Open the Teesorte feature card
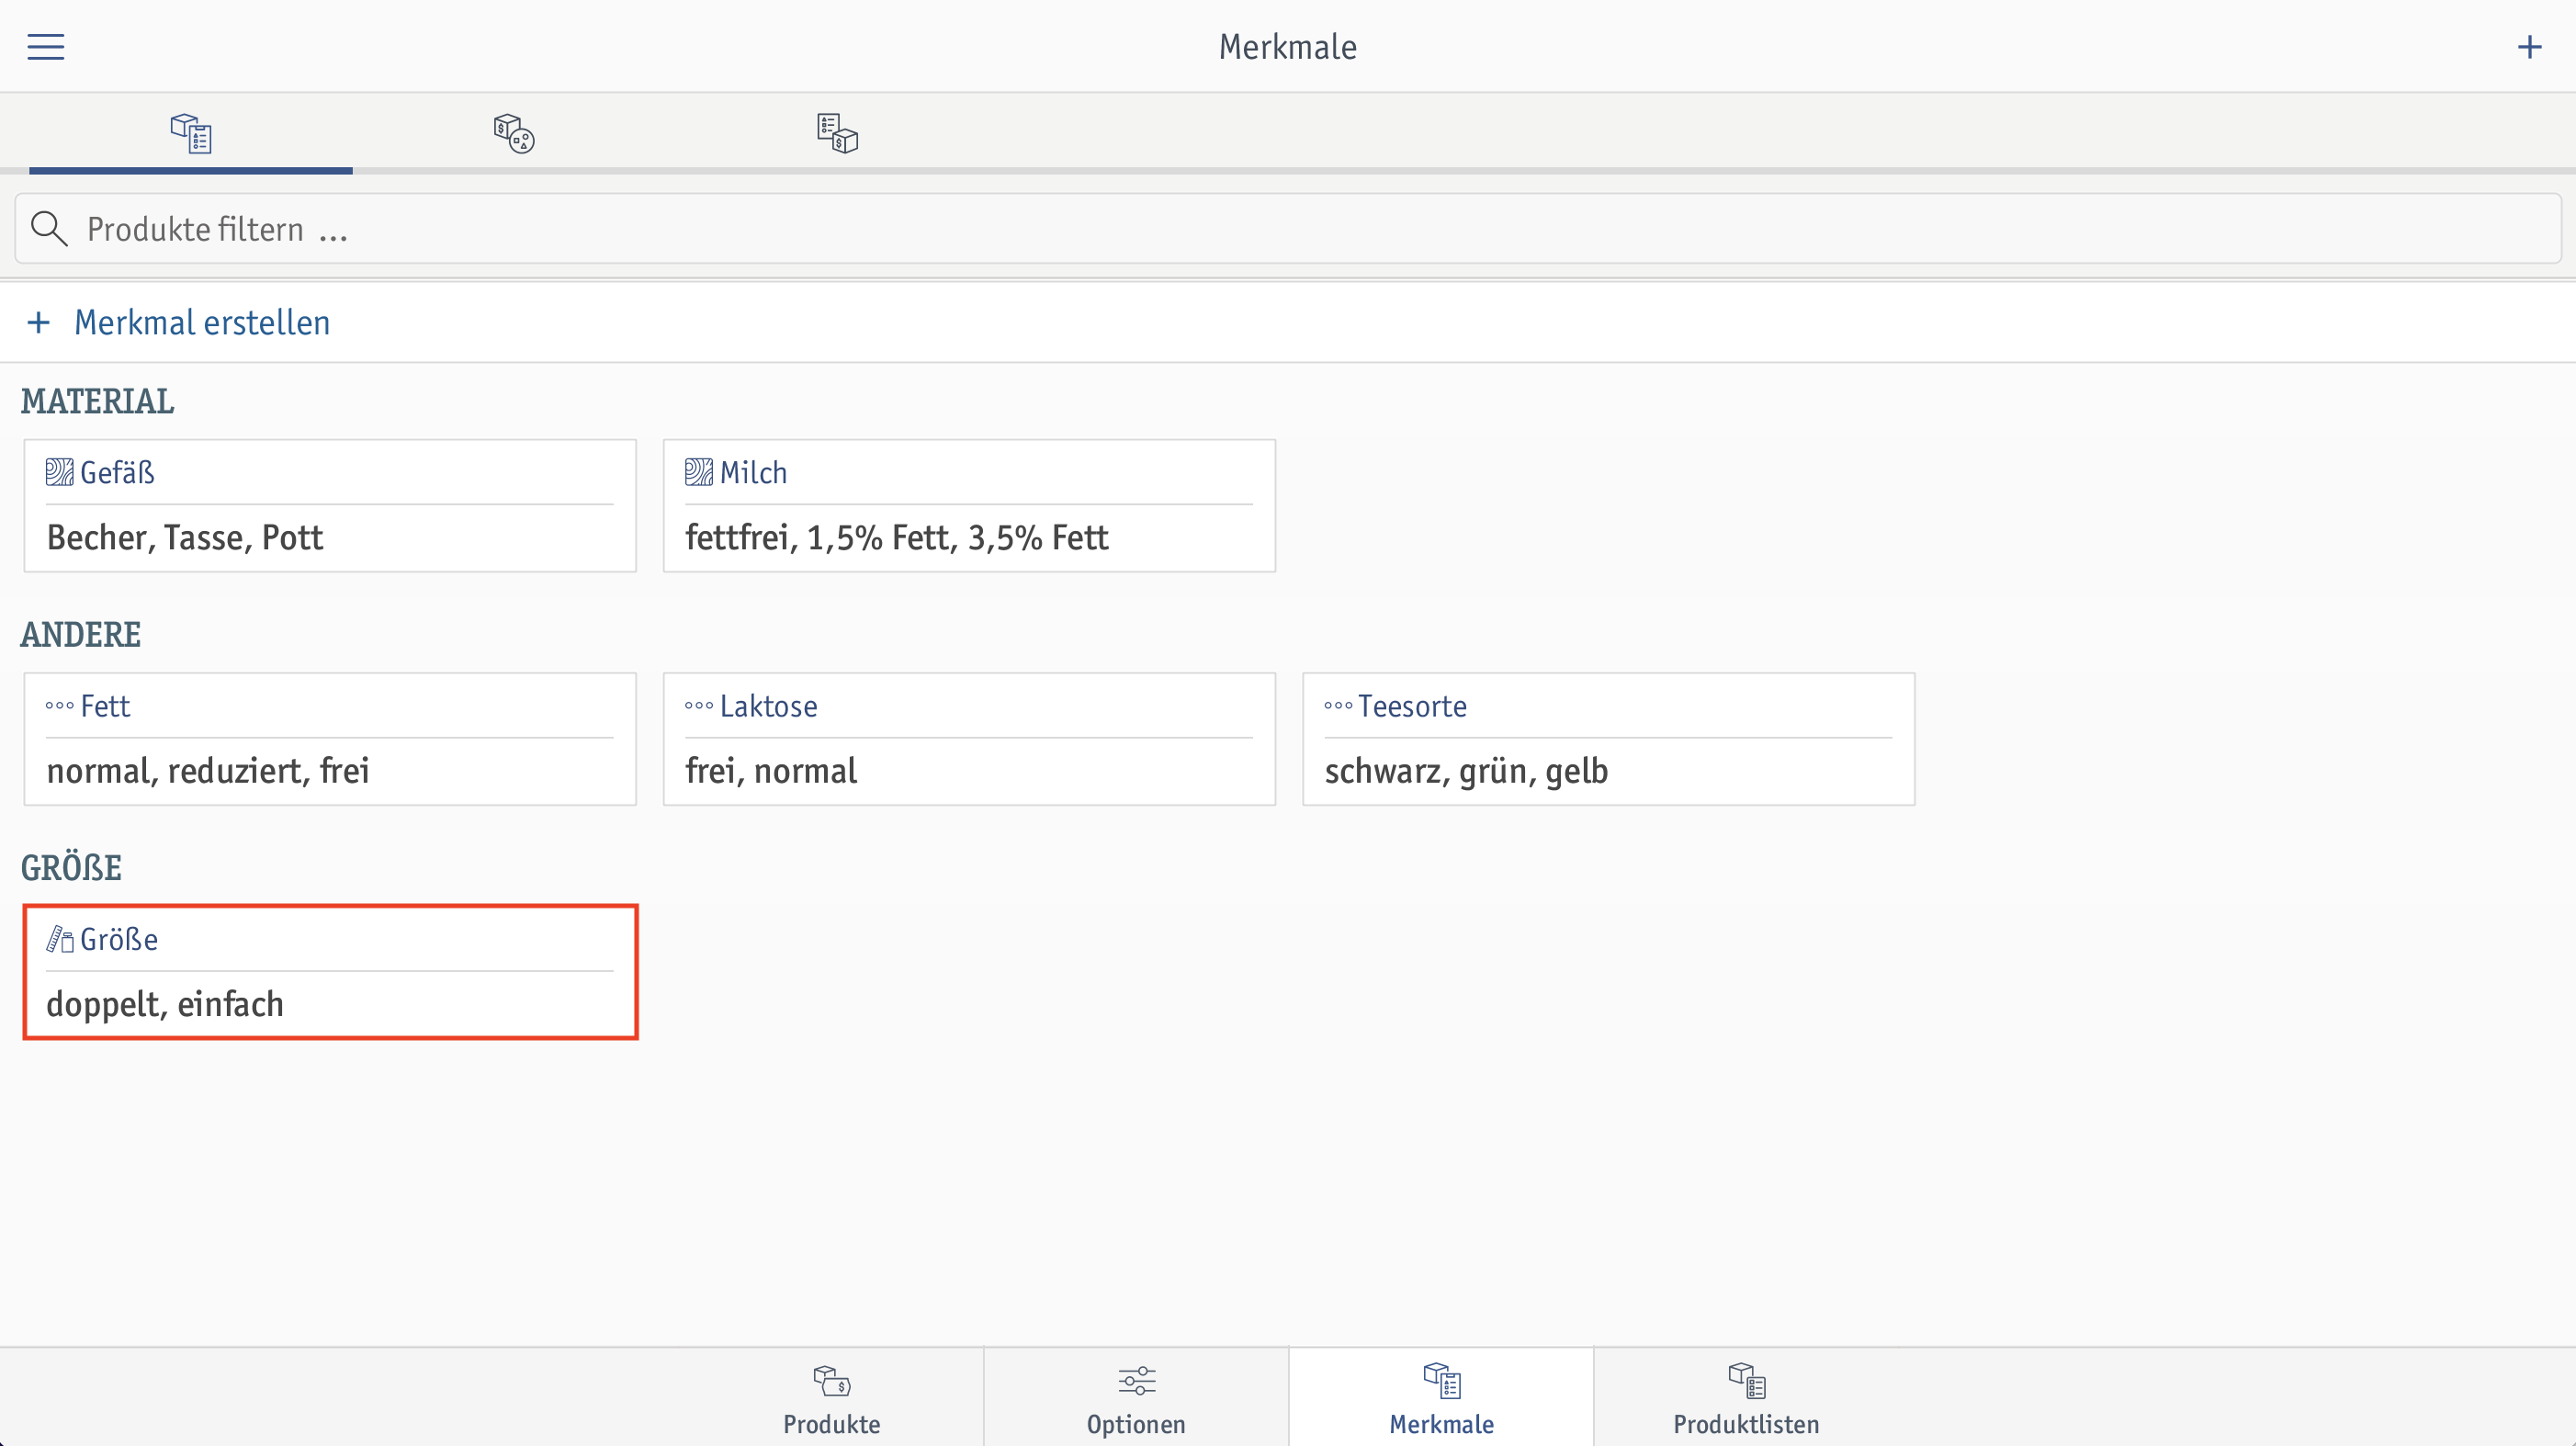This screenshot has width=2576, height=1446. (x=1608, y=739)
